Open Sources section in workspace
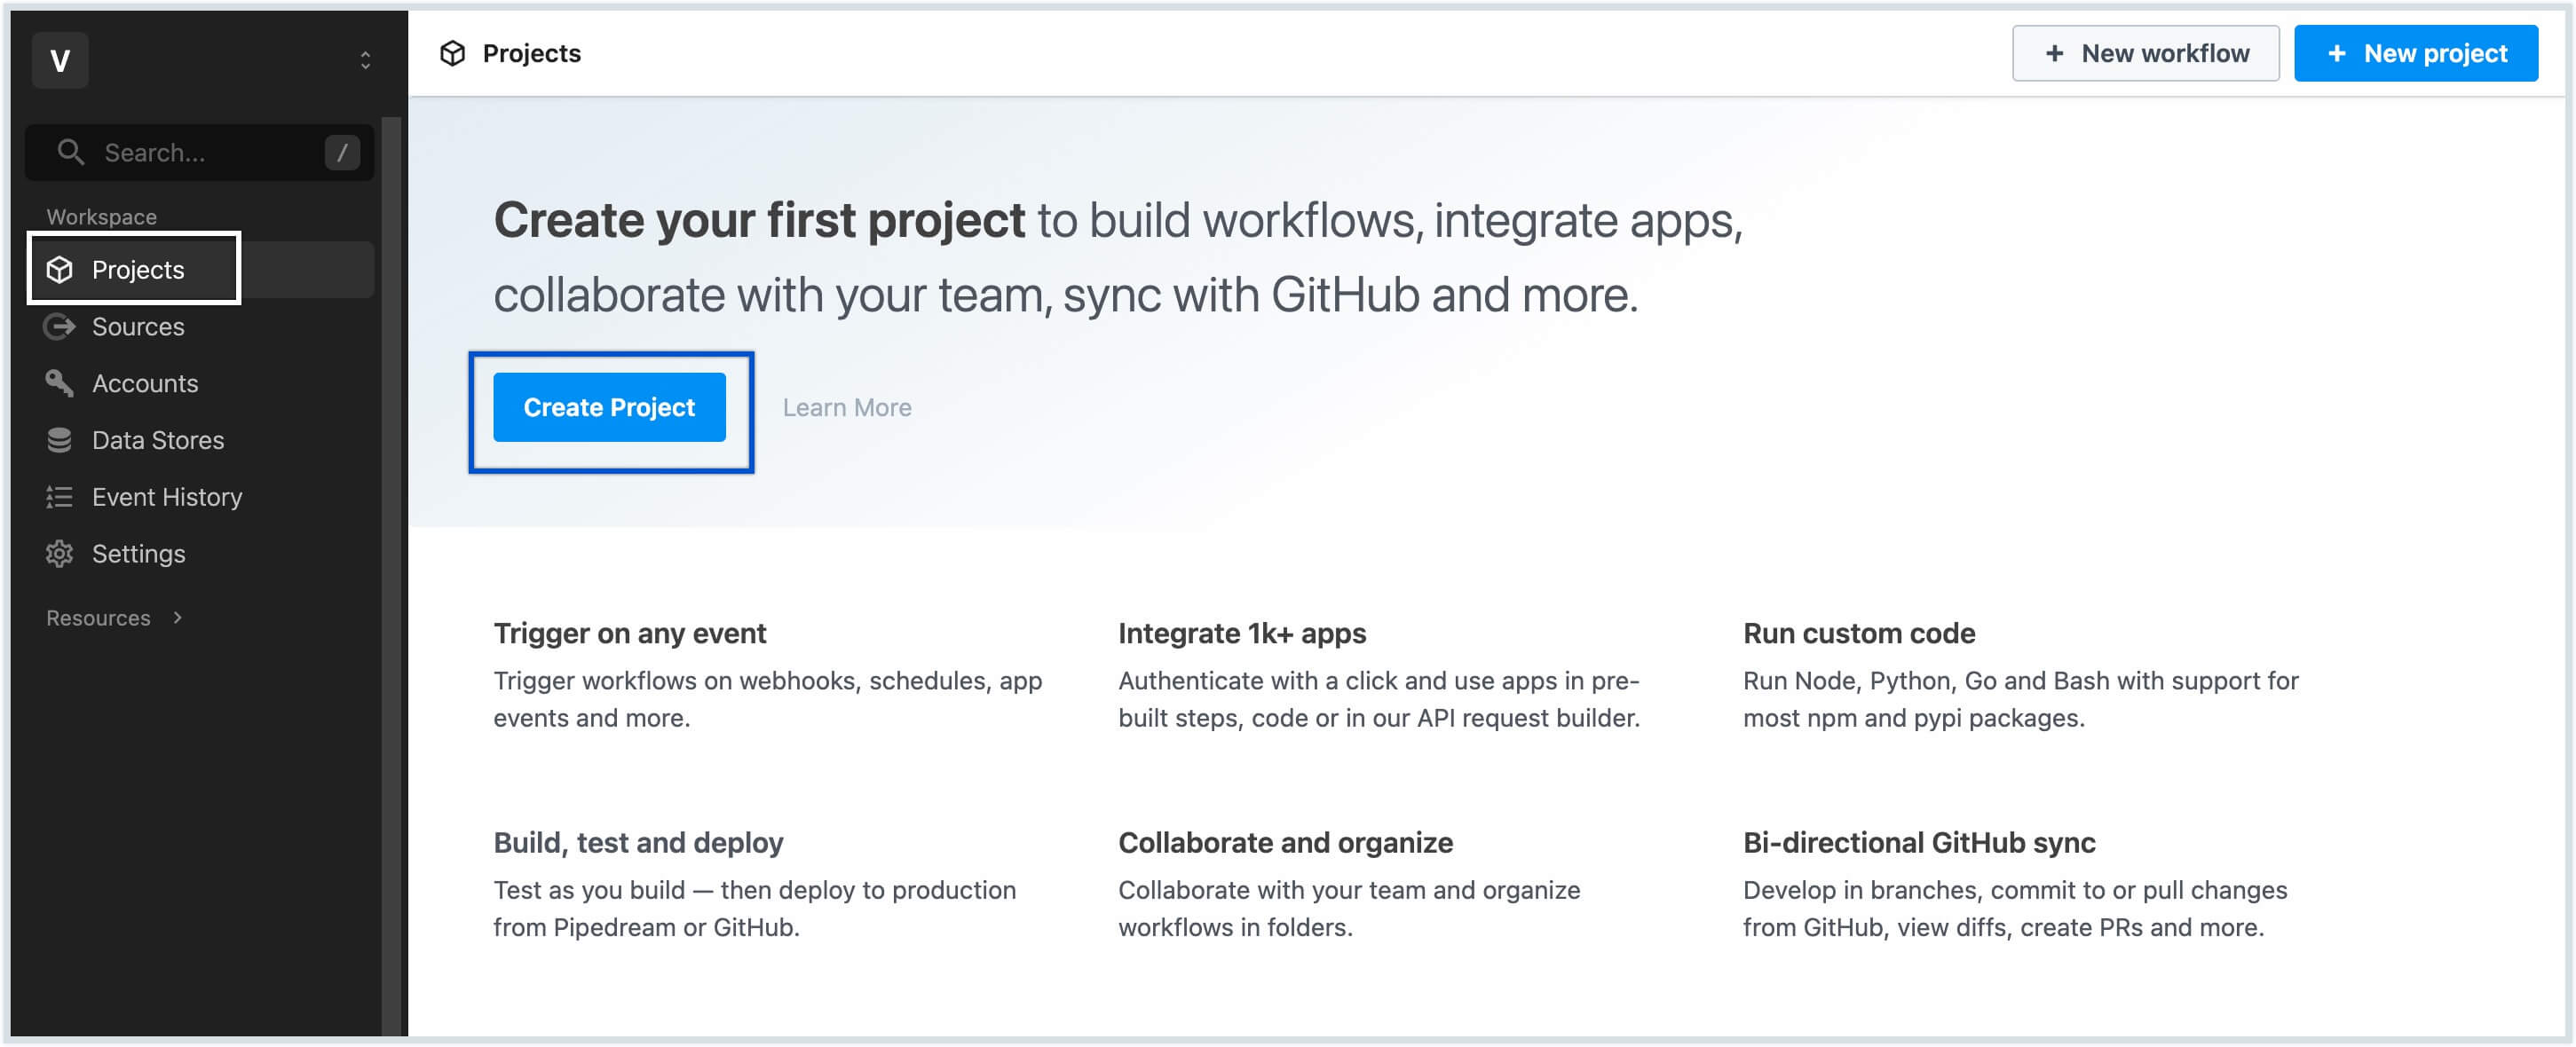Viewport: 2576px width, 1047px height. [x=138, y=325]
